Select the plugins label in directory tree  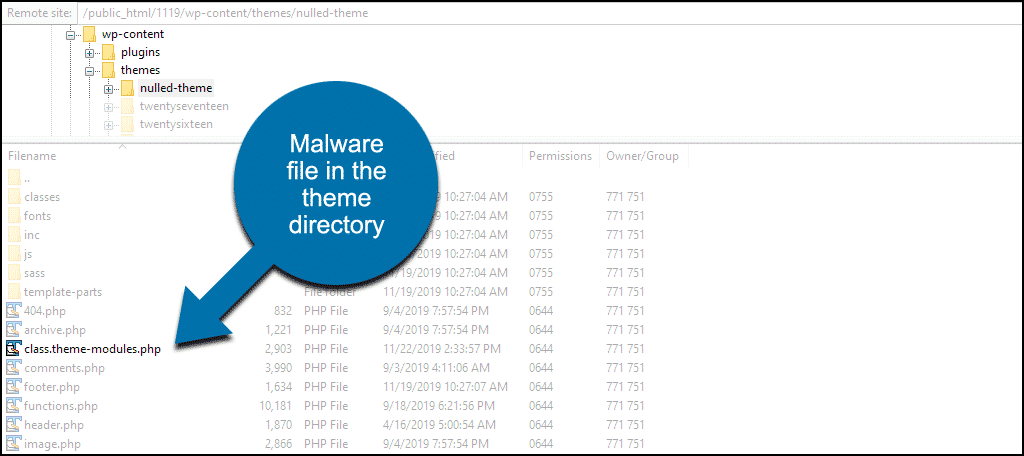[x=140, y=52]
